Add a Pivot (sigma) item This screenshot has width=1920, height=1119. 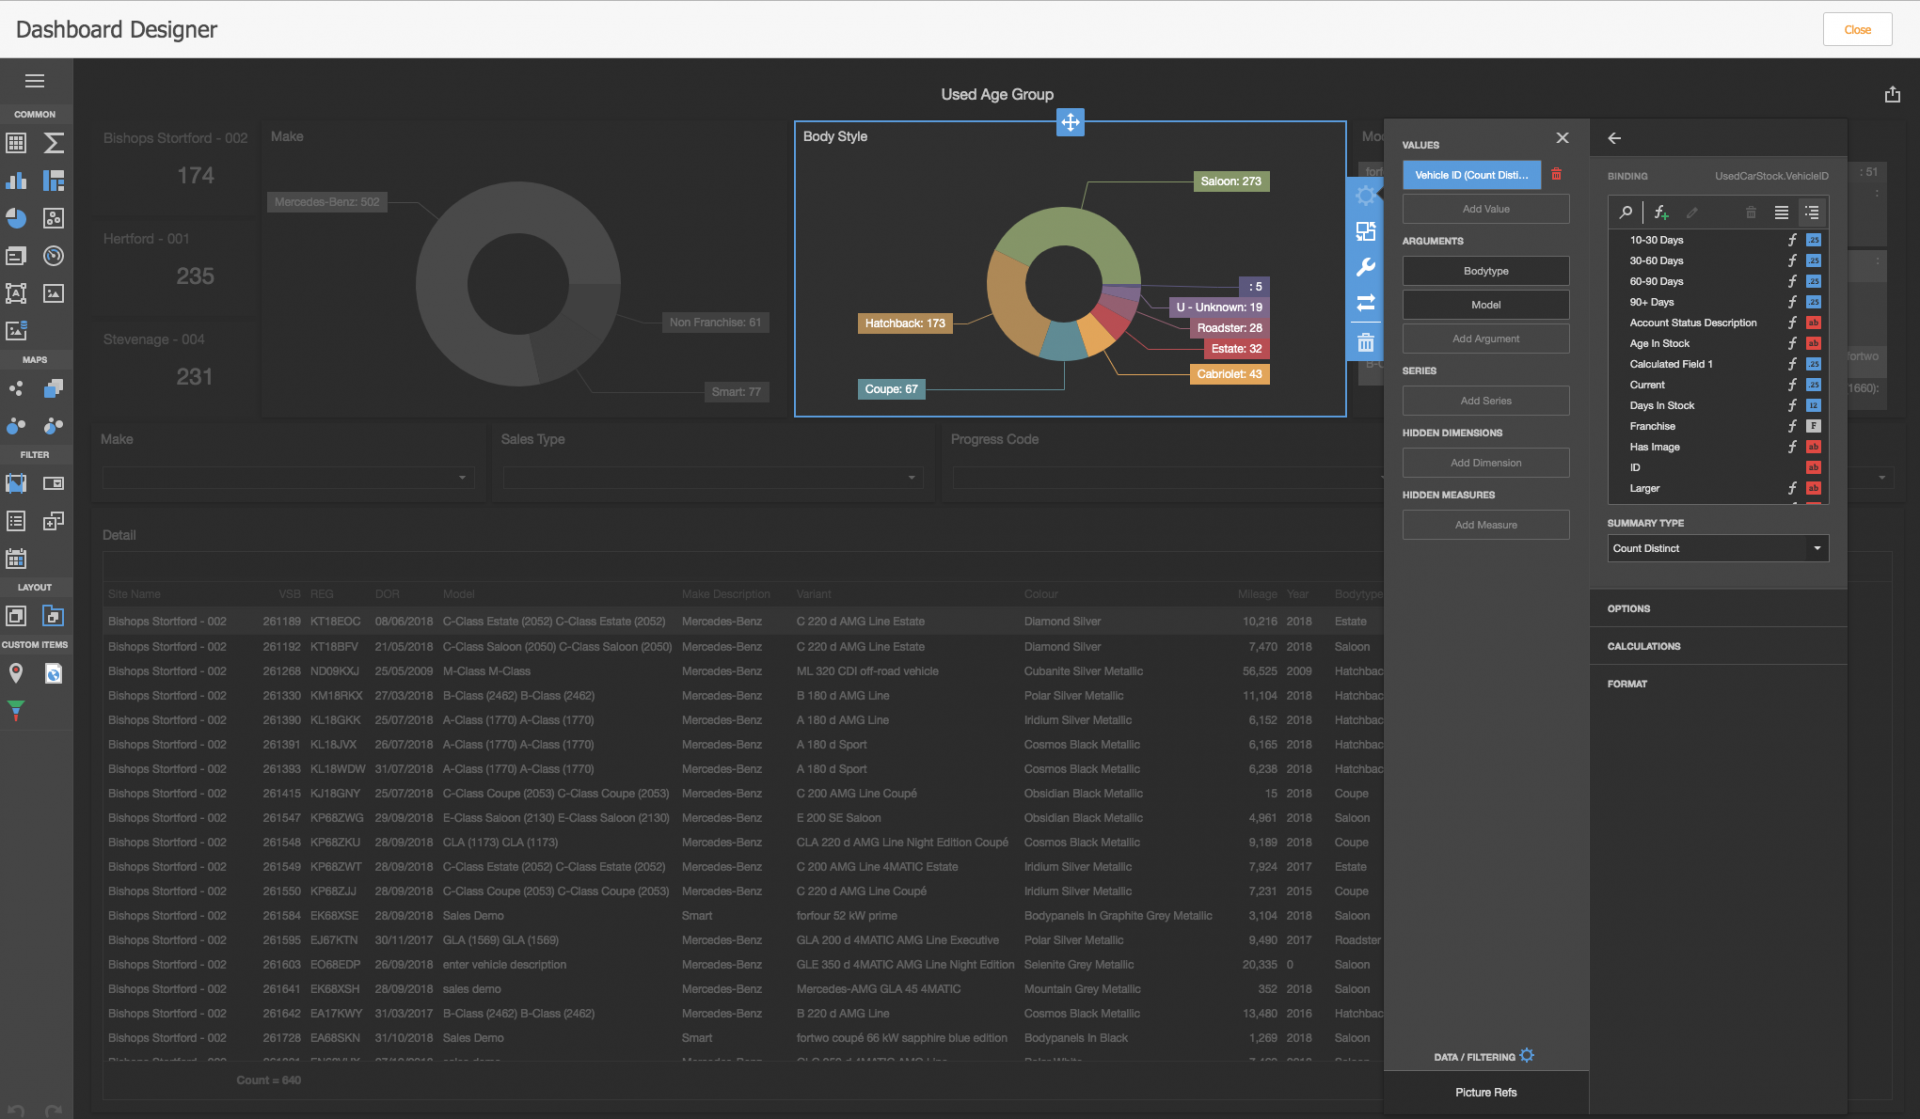(54, 143)
